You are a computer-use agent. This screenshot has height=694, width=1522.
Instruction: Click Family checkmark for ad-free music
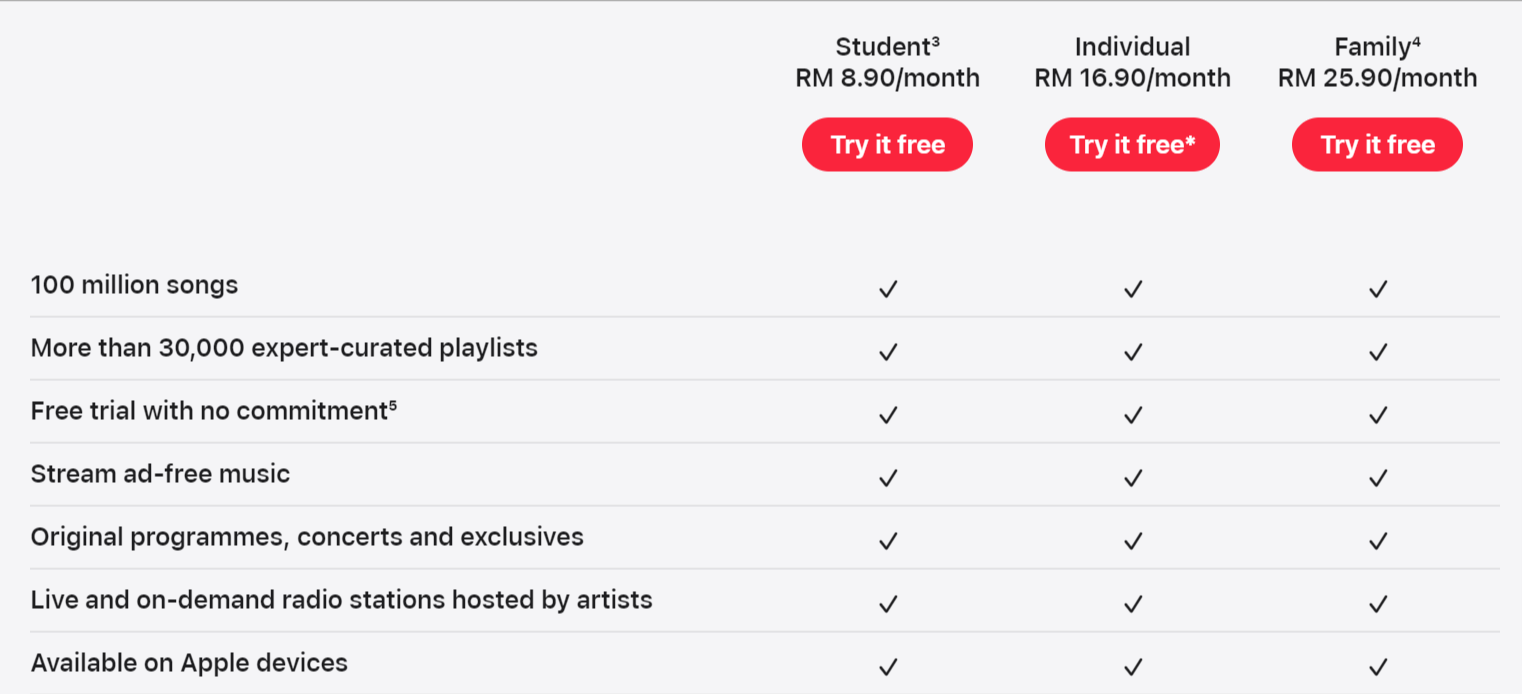[1378, 478]
